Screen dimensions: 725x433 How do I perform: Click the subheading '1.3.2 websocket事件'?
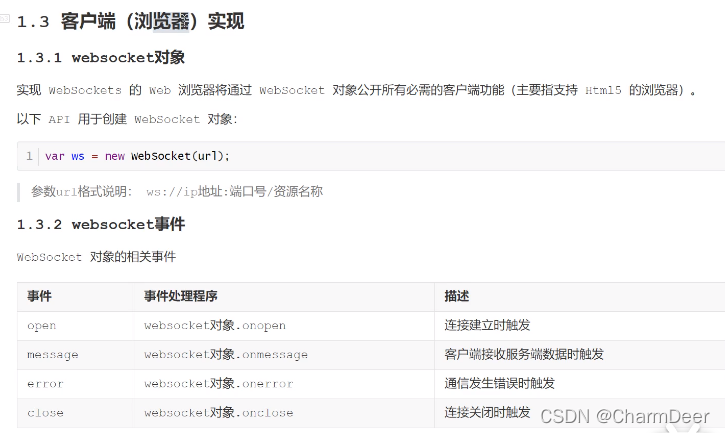pos(101,224)
